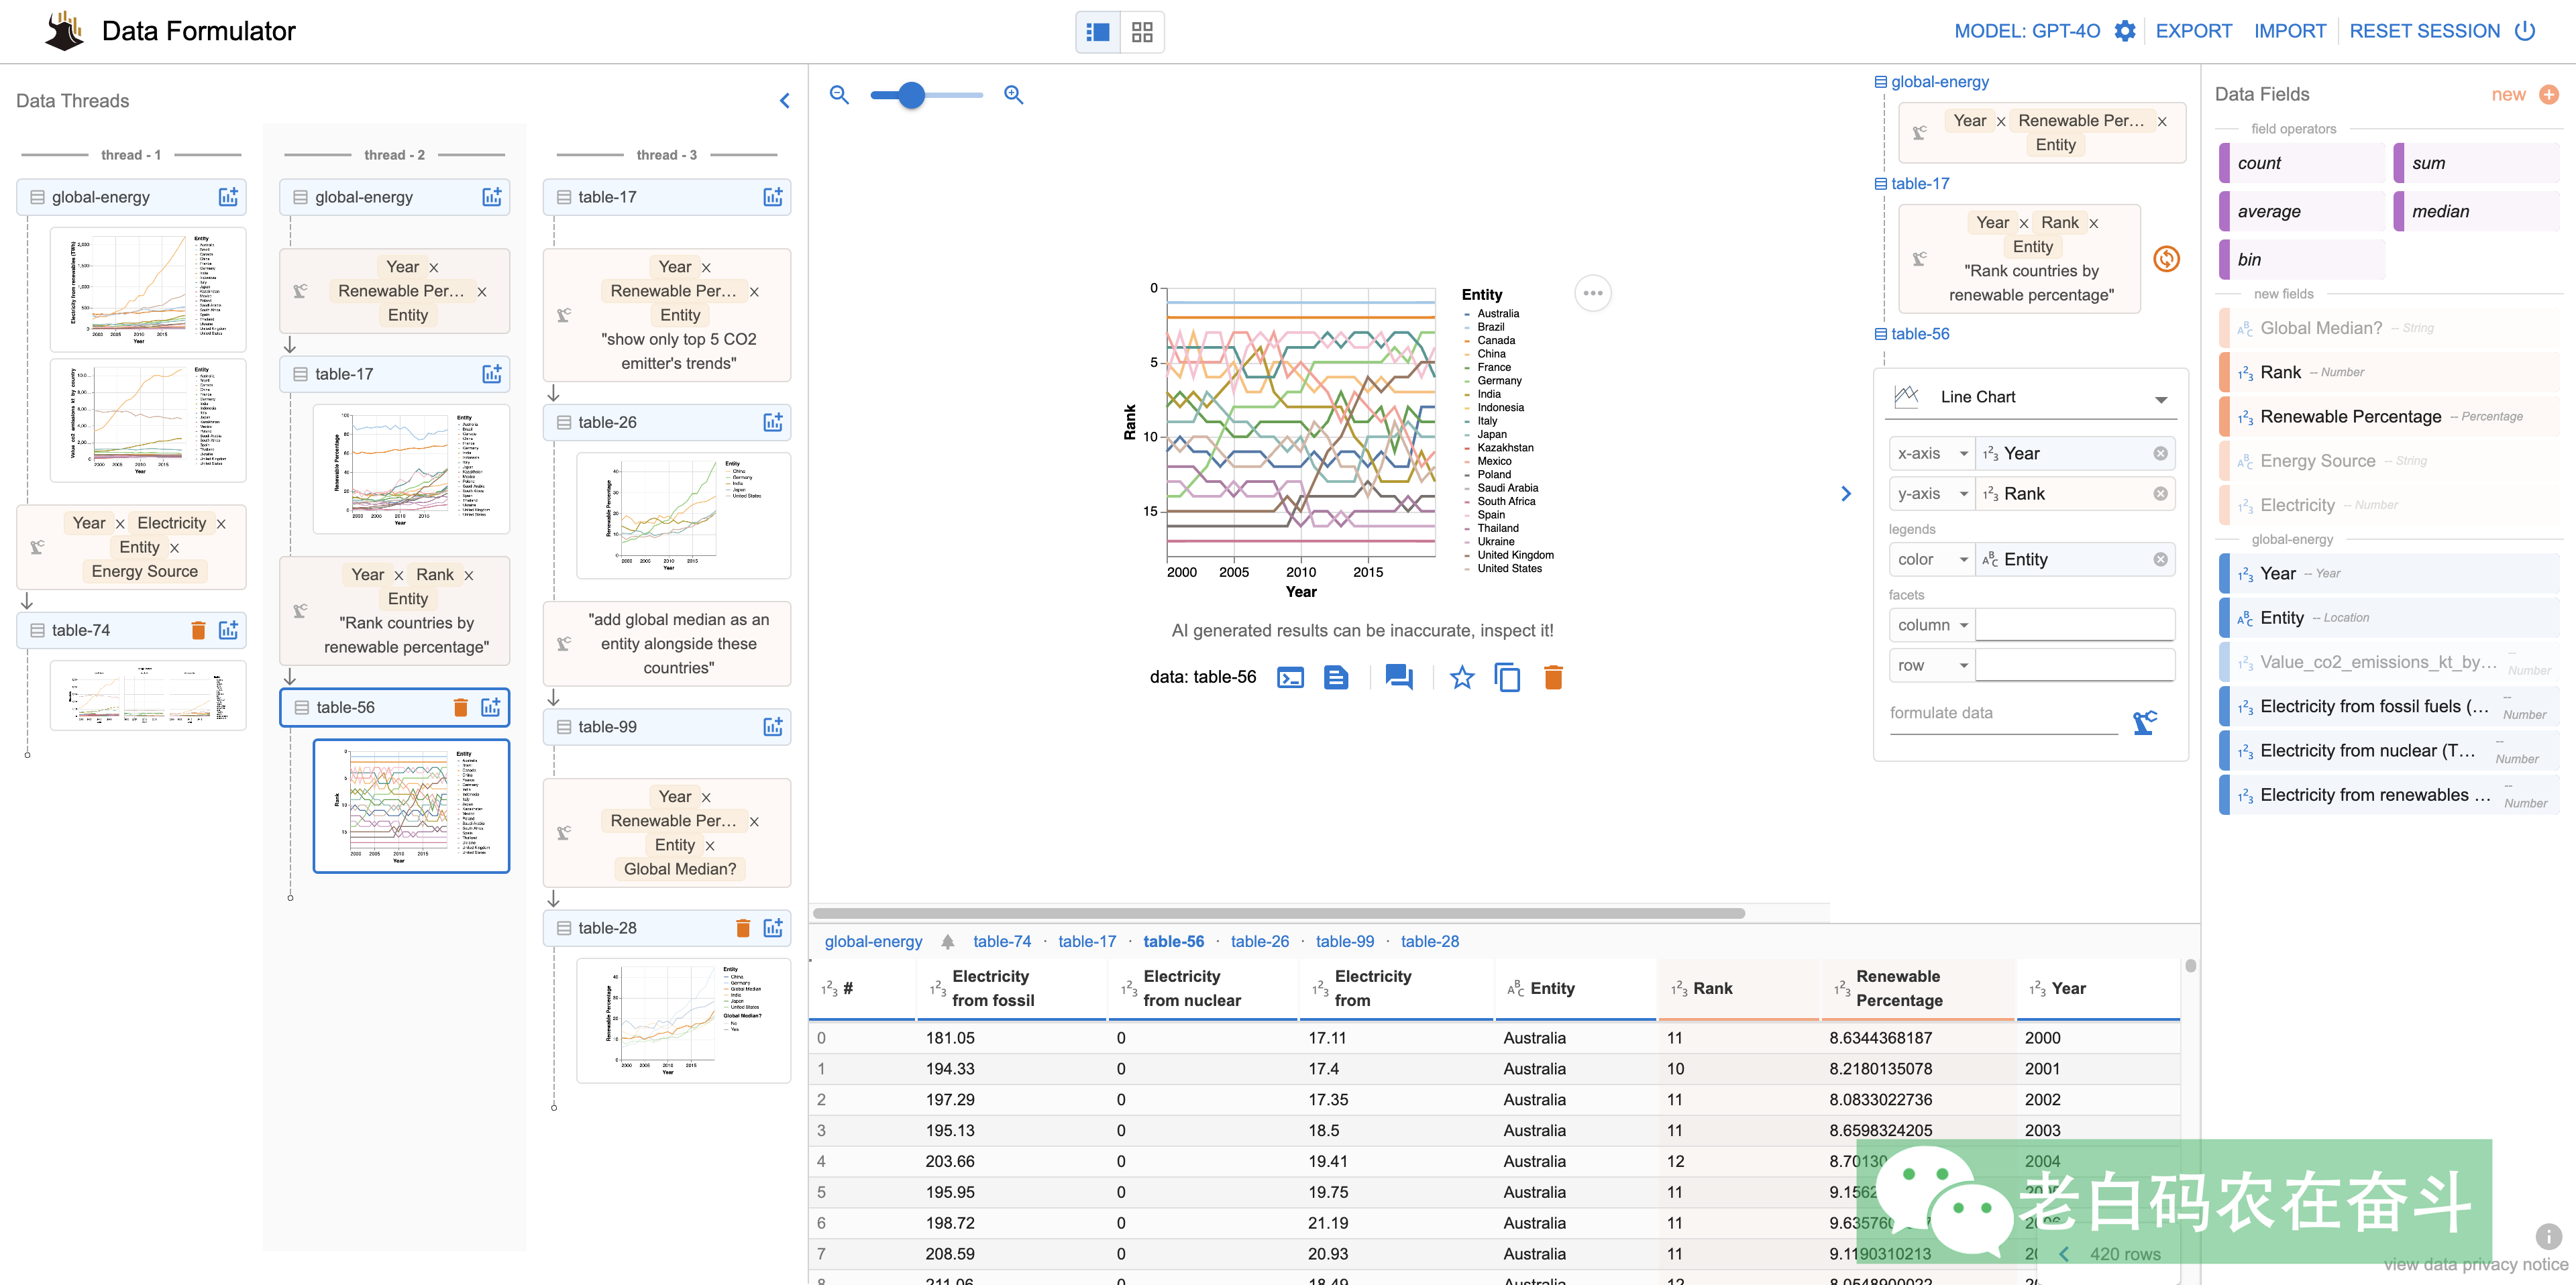This screenshot has width=2576, height=1285.
Task: Open table-17 link in history panel
Action: click(x=1919, y=184)
